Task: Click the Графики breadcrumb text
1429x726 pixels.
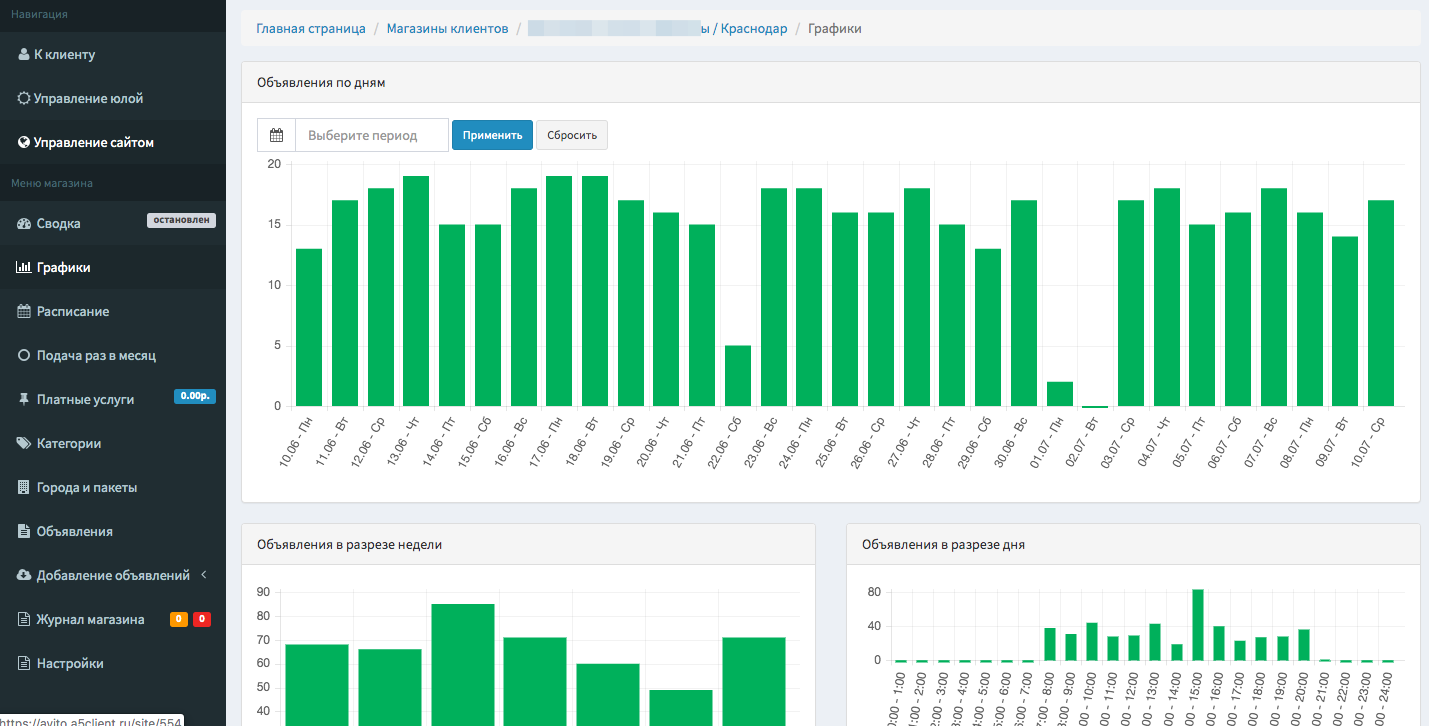Action: point(835,29)
